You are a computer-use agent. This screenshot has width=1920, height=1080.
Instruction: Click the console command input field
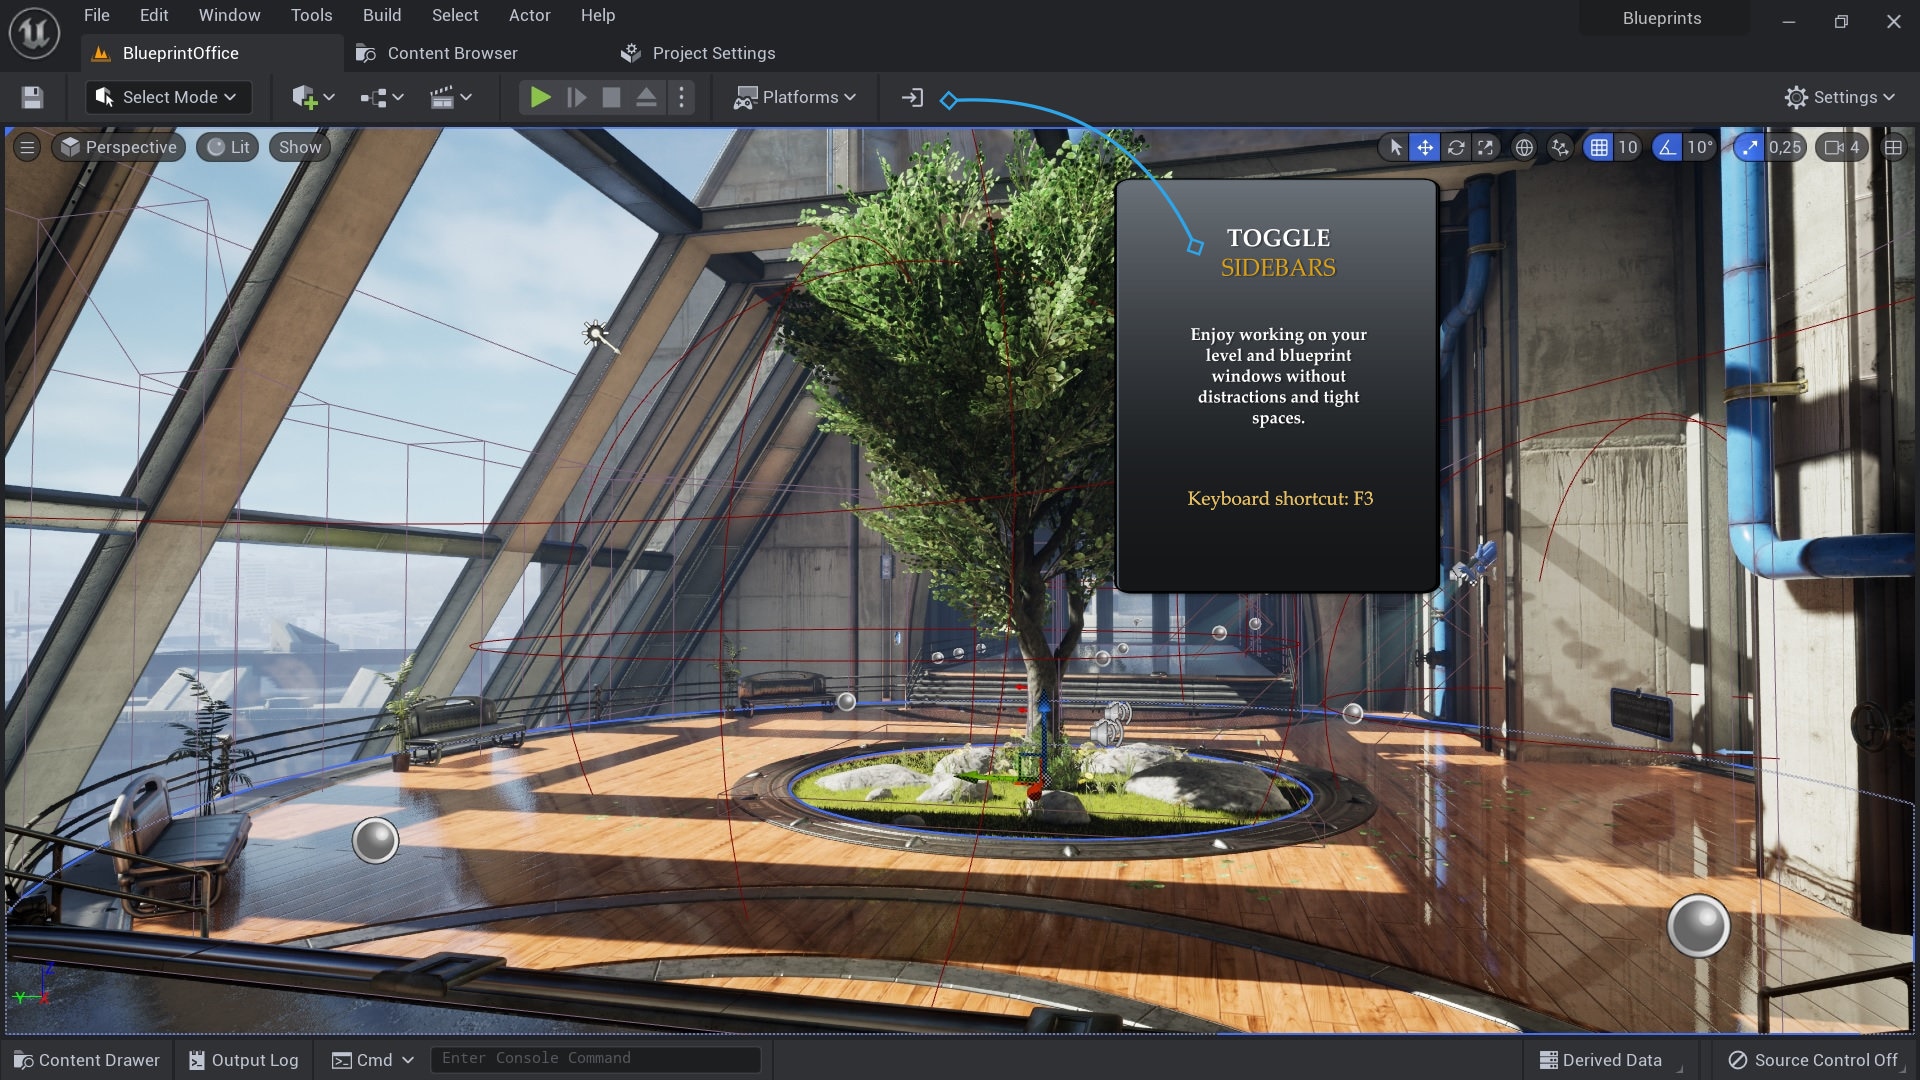click(595, 1058)
